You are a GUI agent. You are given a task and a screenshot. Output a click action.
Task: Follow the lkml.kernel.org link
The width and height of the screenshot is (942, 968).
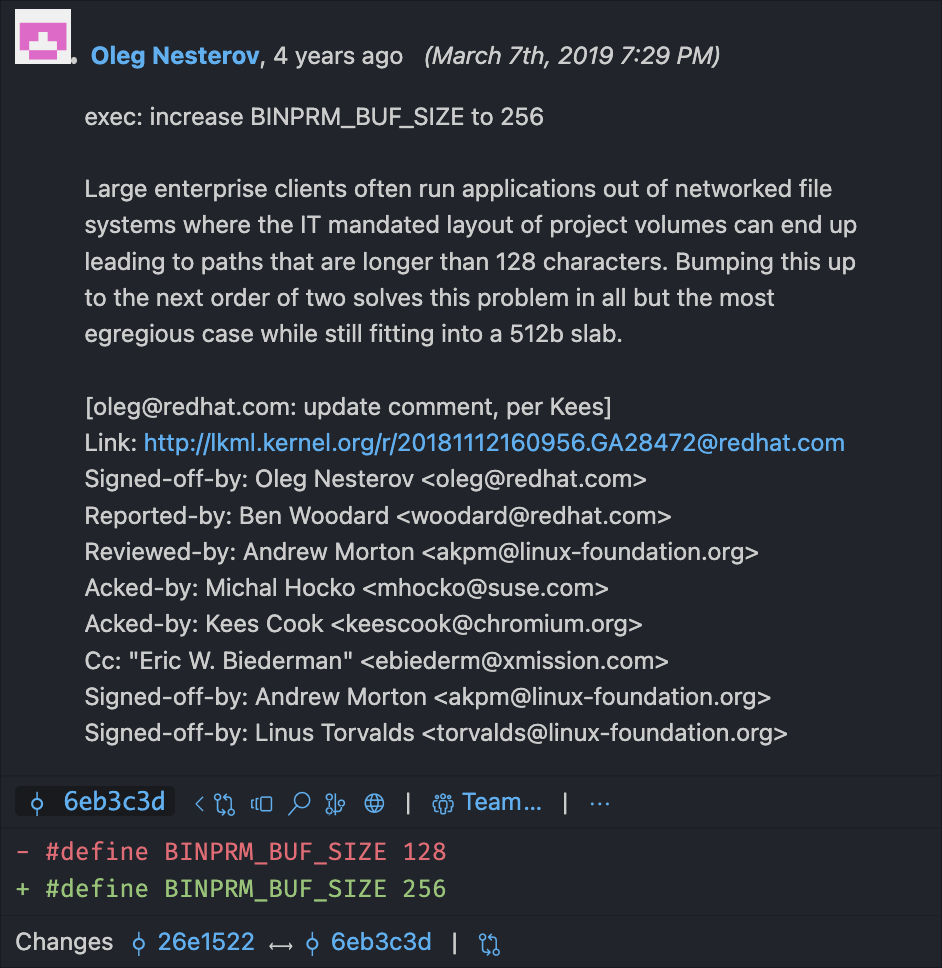pos(493,442)
